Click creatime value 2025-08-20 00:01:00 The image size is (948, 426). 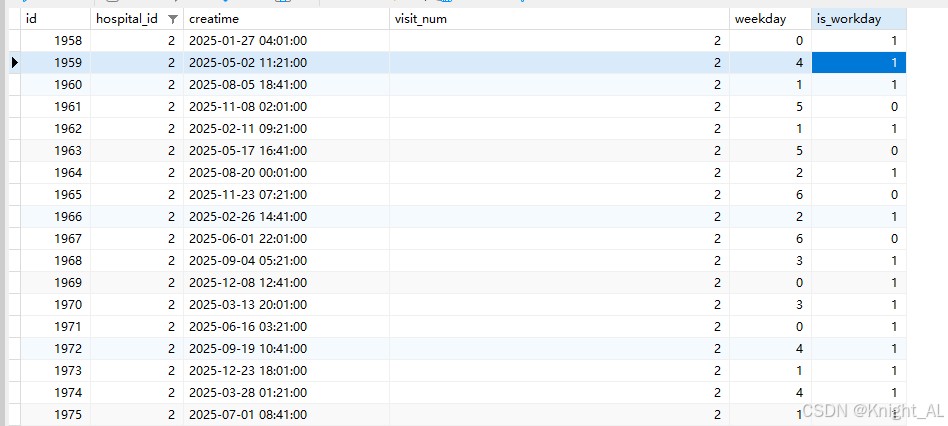248,173
